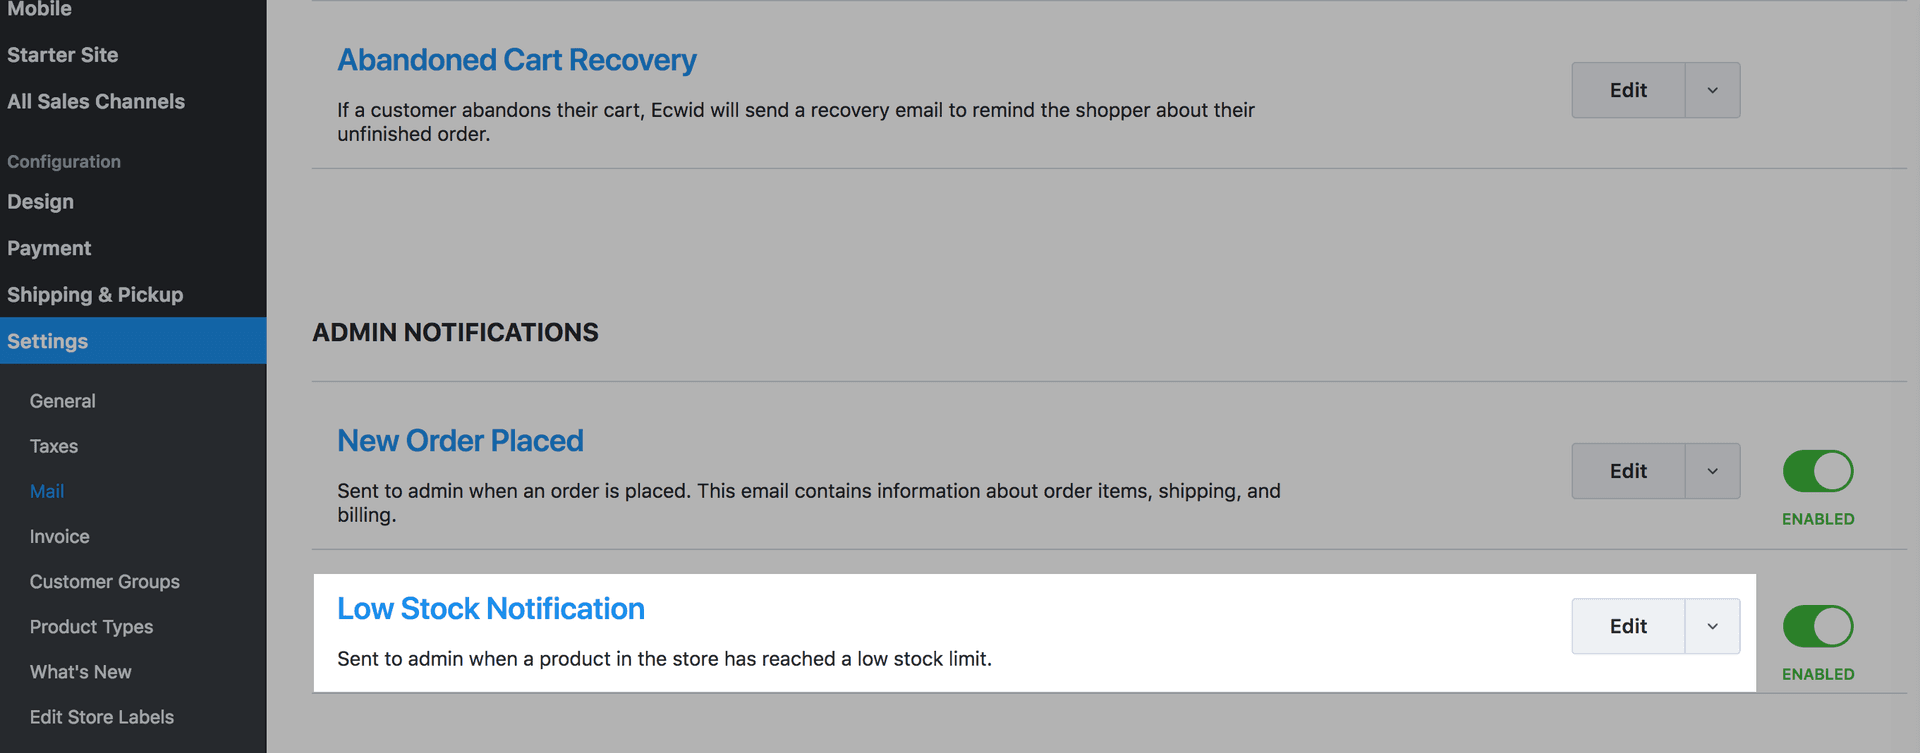The image size is (1920, 753).
Task: Open the Low Stock Notification title link
Action: tap(490, 609)
